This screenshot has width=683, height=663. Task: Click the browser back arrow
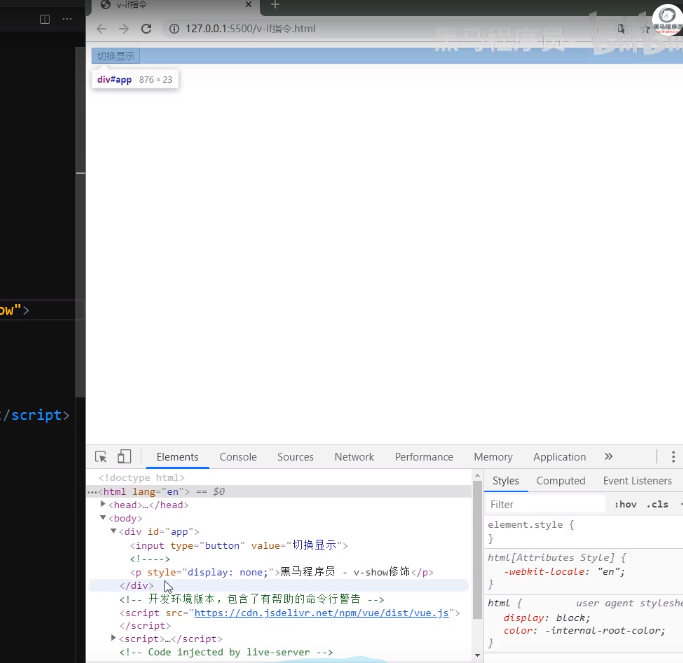tap(101, 29)
